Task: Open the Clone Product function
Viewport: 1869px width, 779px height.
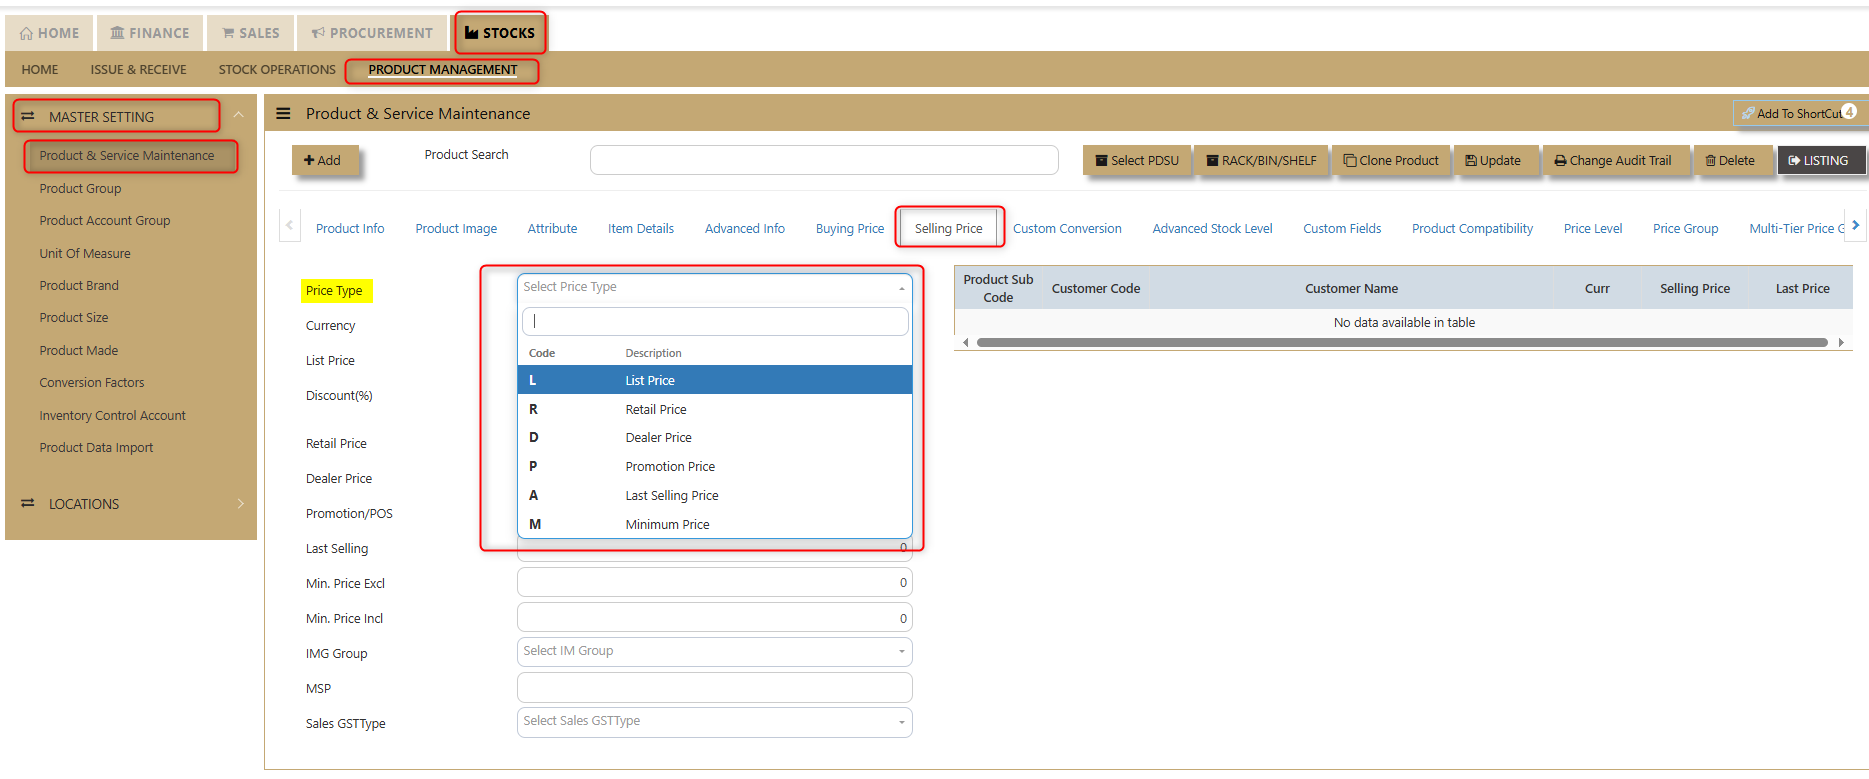Action: [x=1391, y=160]
